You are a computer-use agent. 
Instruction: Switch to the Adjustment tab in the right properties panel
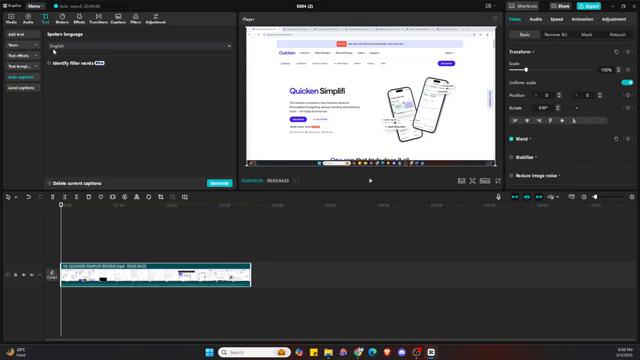click(614, 19)
